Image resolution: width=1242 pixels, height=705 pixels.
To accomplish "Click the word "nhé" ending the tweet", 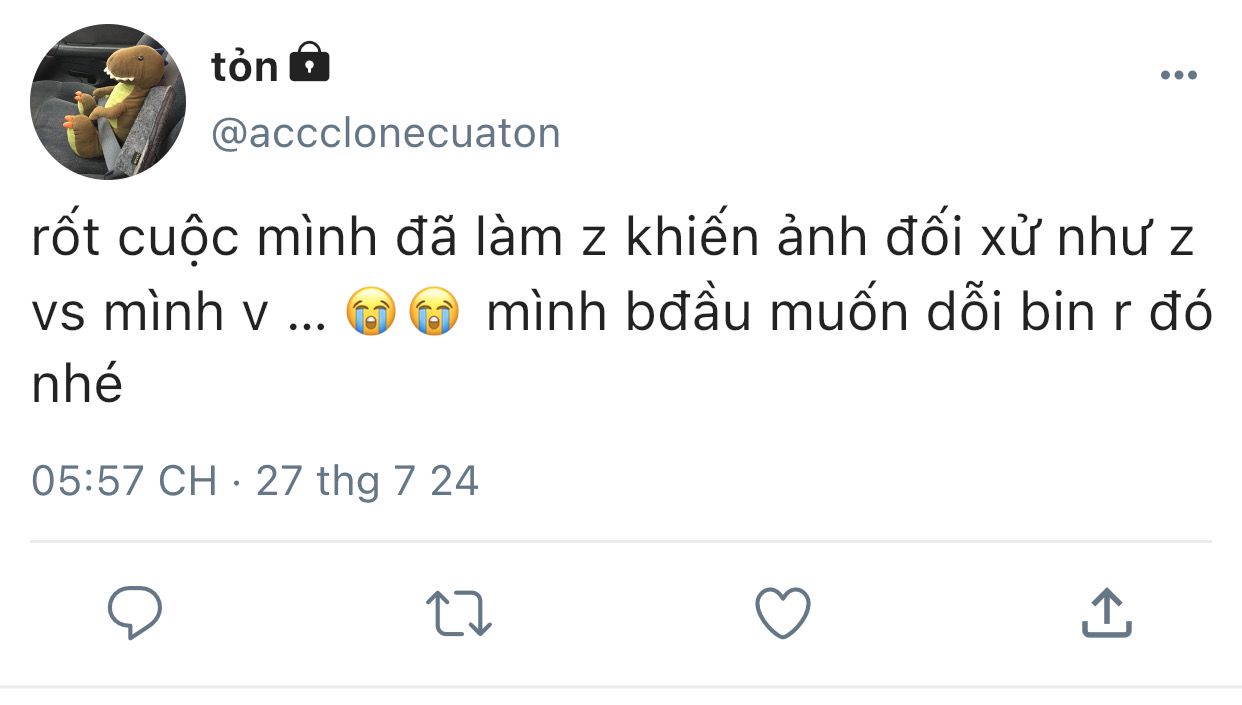I will pos(77,385).
